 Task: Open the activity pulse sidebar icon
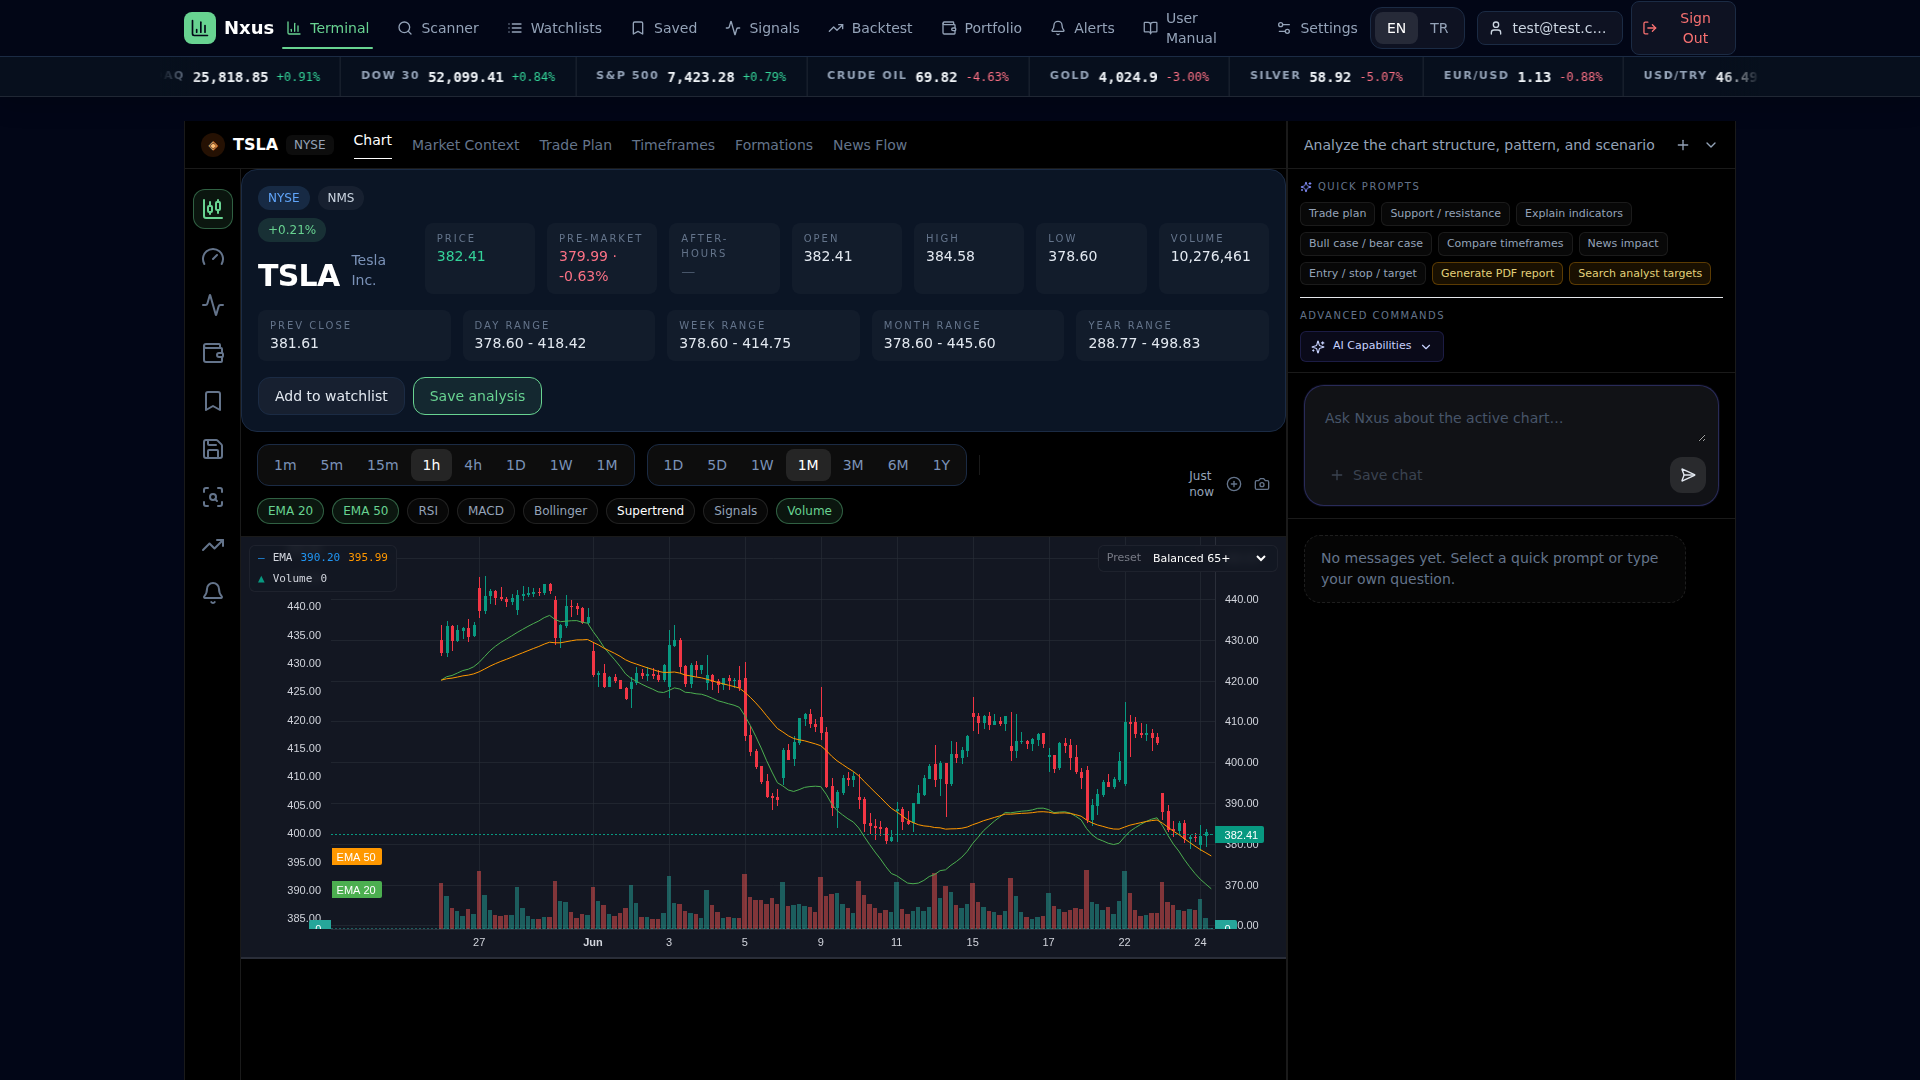click(x=213, y=305)
